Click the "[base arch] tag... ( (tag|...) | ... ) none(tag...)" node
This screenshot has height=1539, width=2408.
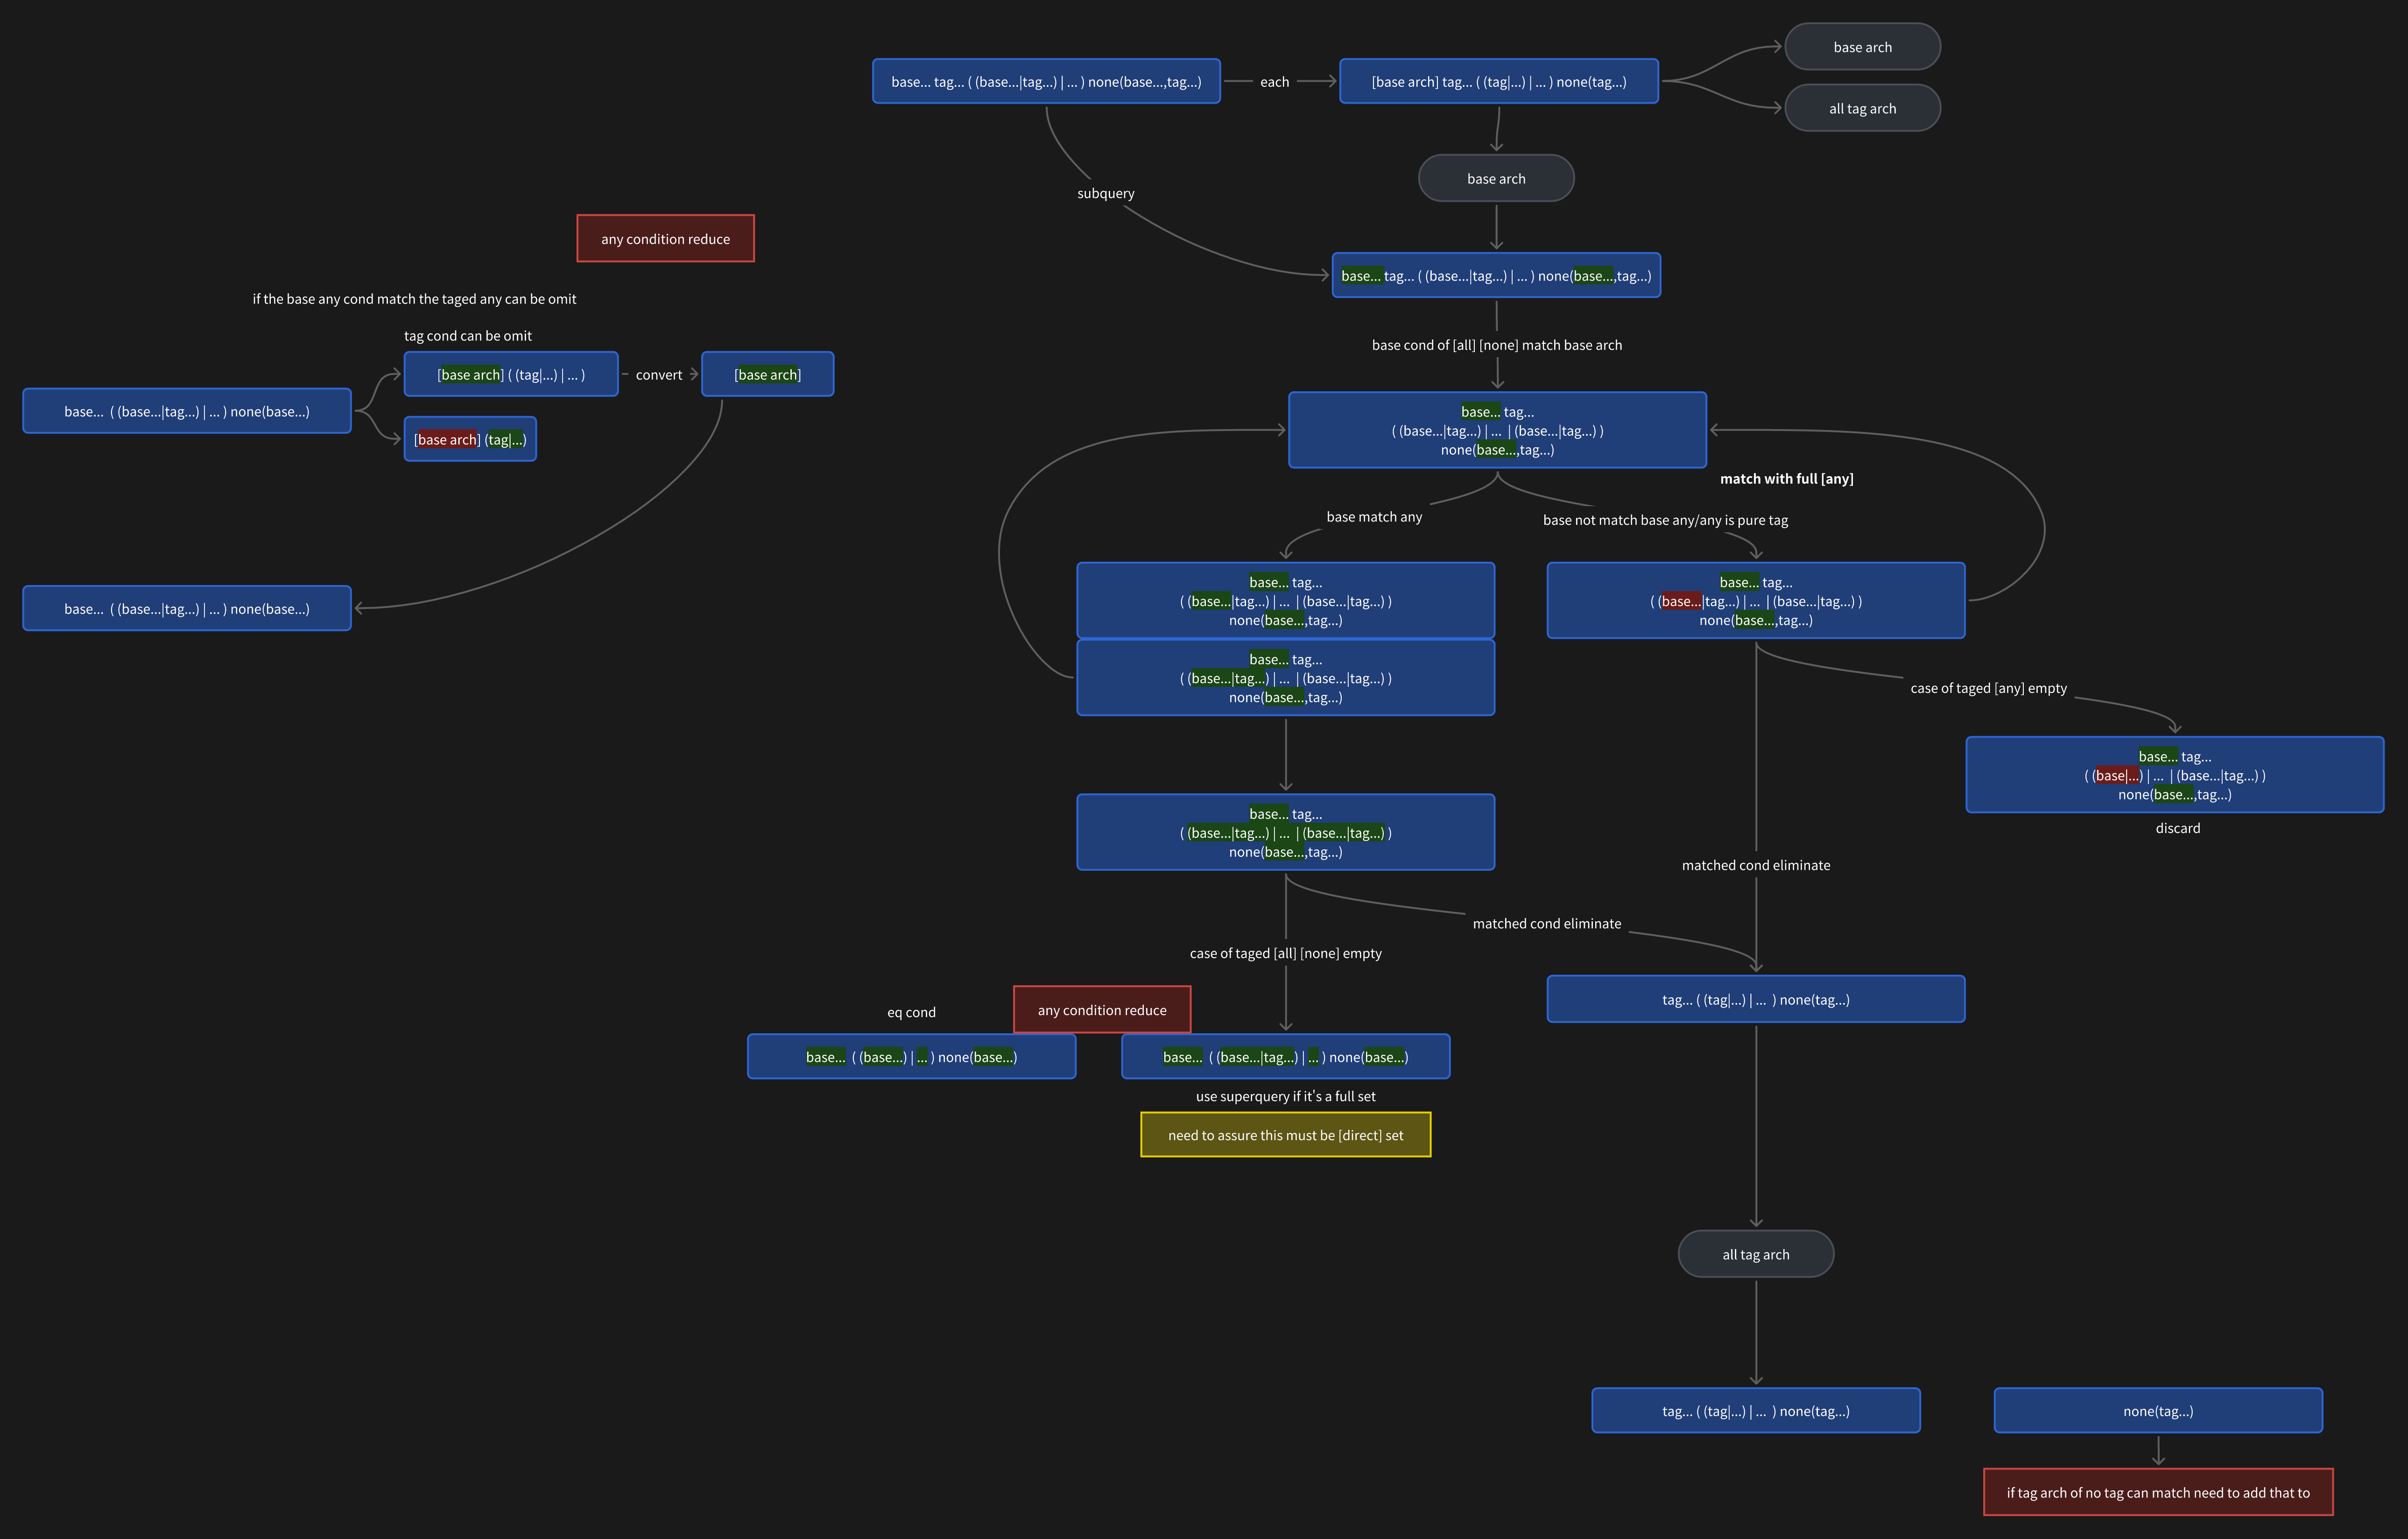[1498, 82]
